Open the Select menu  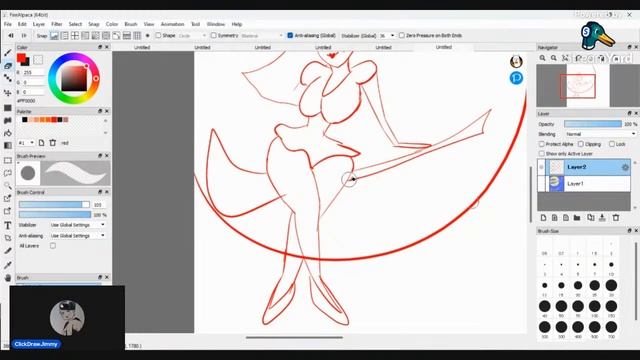[75, 24]
